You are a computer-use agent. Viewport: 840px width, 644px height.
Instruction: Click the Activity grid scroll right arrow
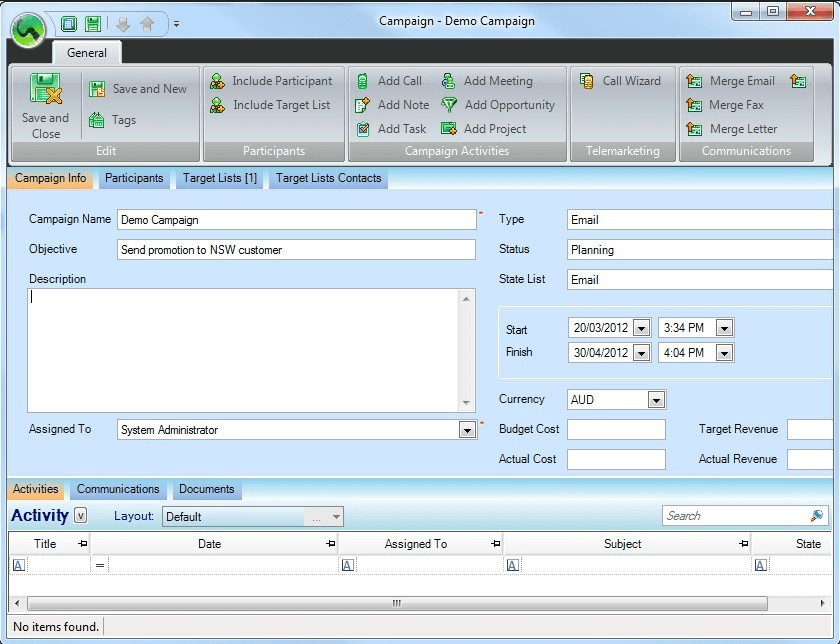[x=822, y=603]
